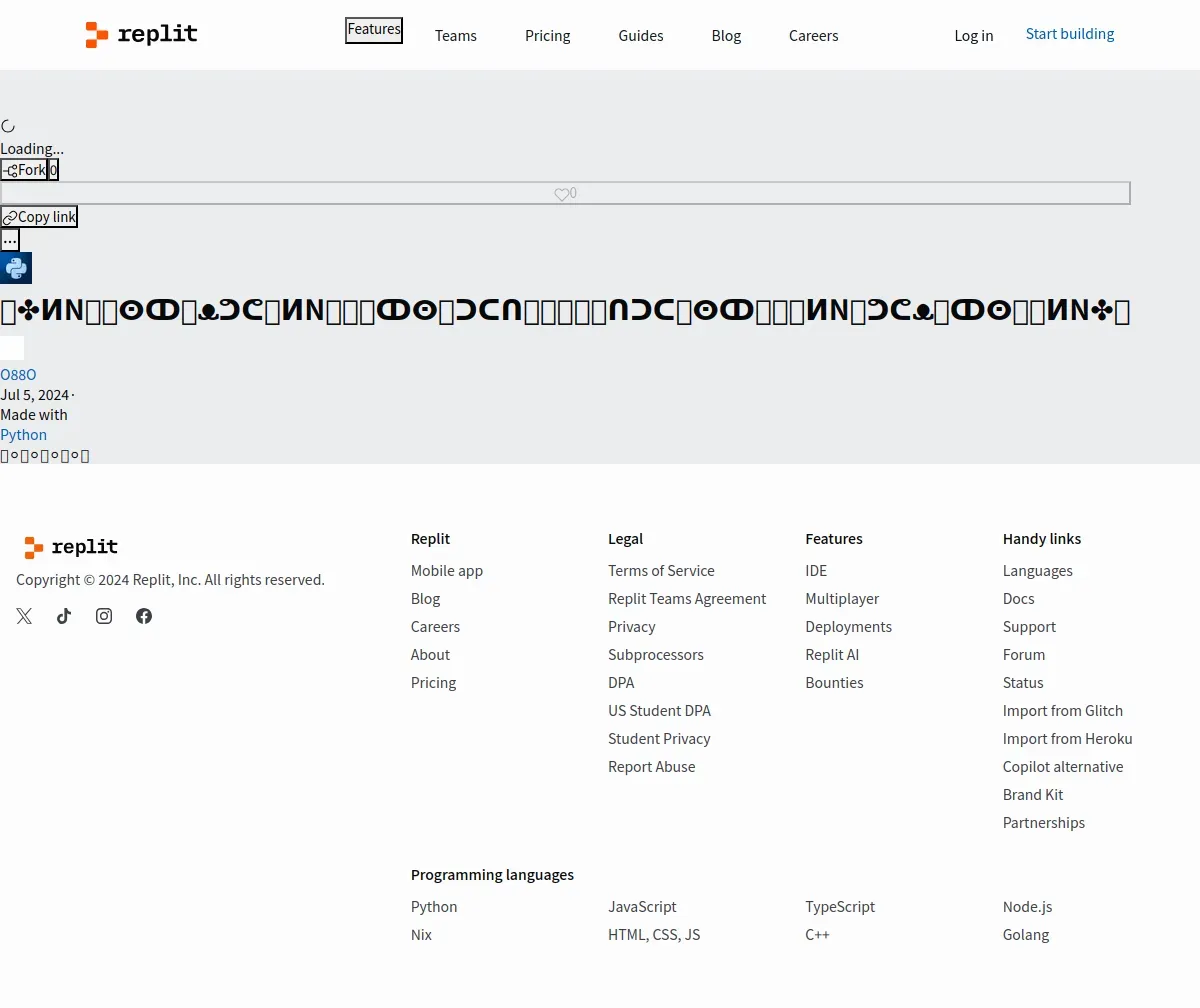
Task: Open the Privacy footer link
Action: point(632,627)
